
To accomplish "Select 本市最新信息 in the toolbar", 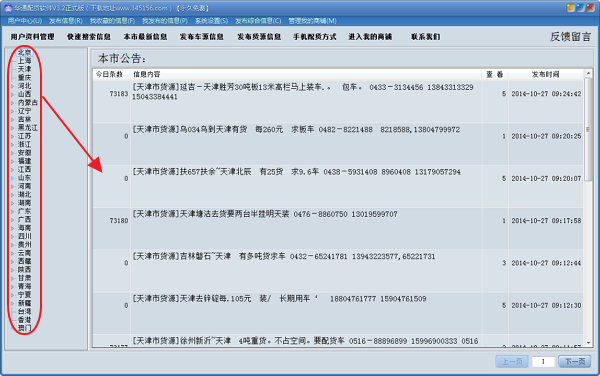I will (145, 37).
